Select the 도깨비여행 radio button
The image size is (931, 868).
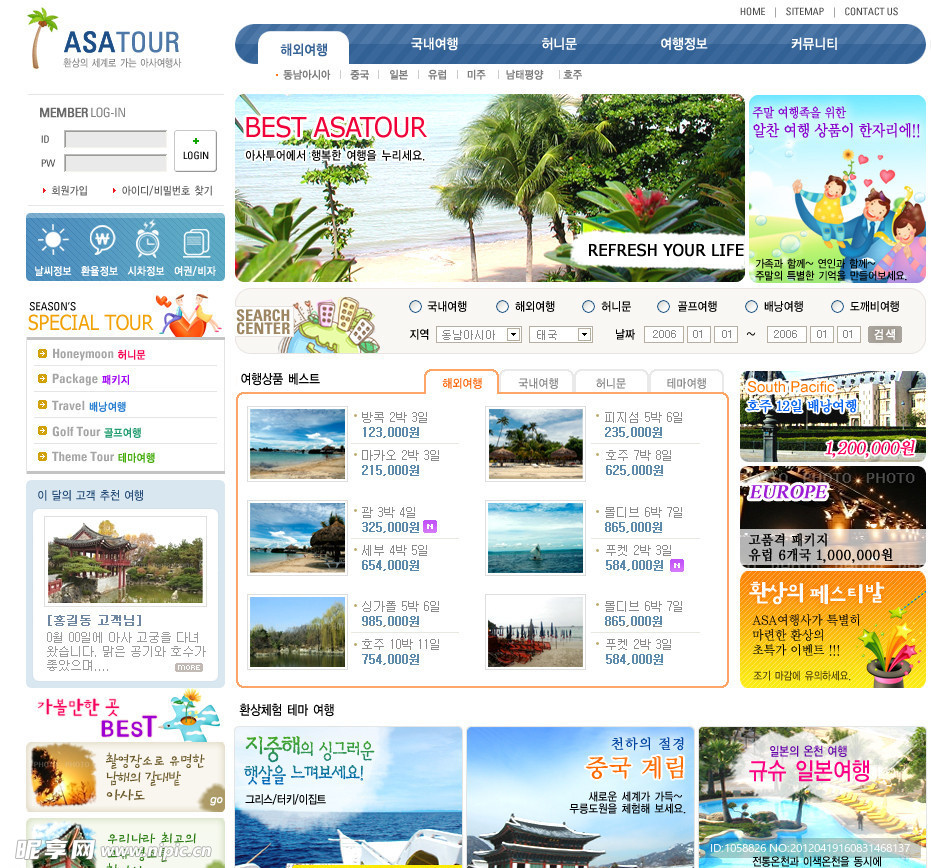(x=837, y=306)
